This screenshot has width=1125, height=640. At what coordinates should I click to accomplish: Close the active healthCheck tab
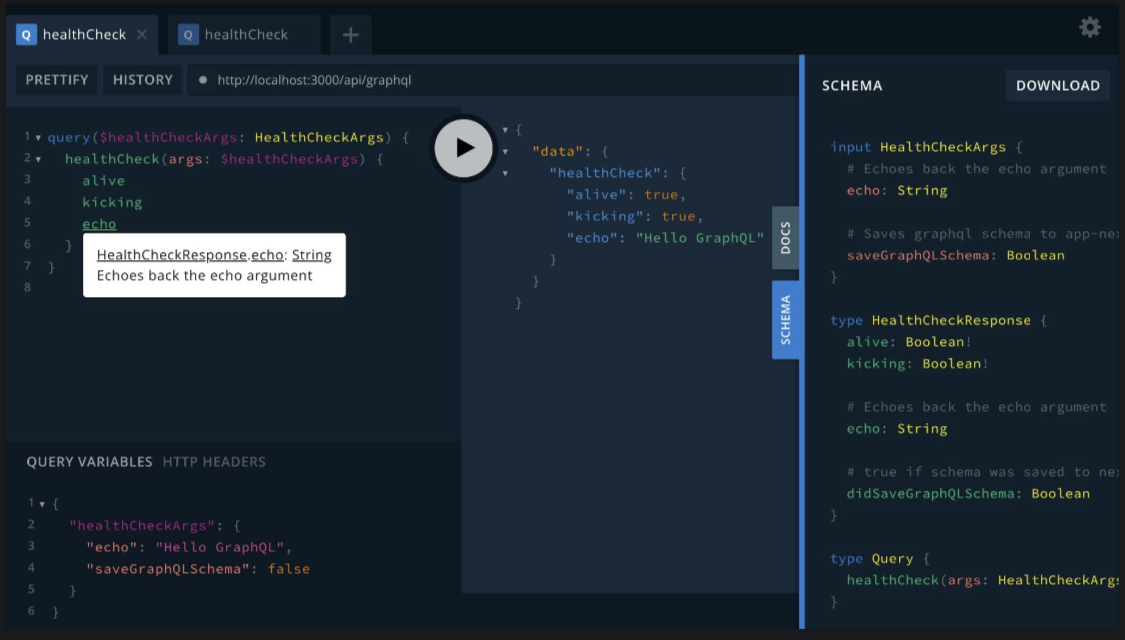pyautogui.click(x=139, y=33)
